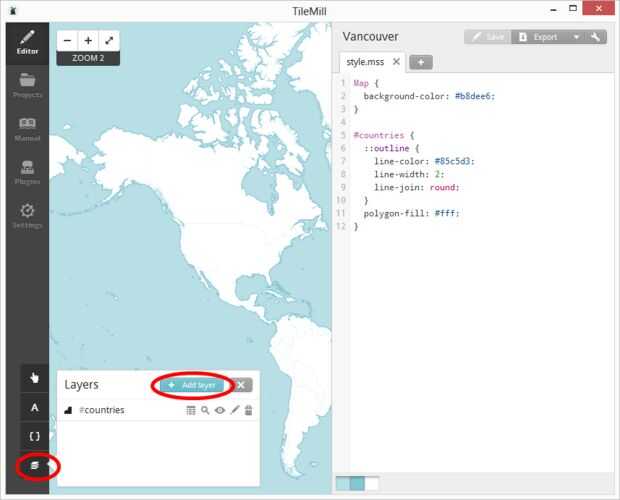Close the style.mss tab

point(396,62)
